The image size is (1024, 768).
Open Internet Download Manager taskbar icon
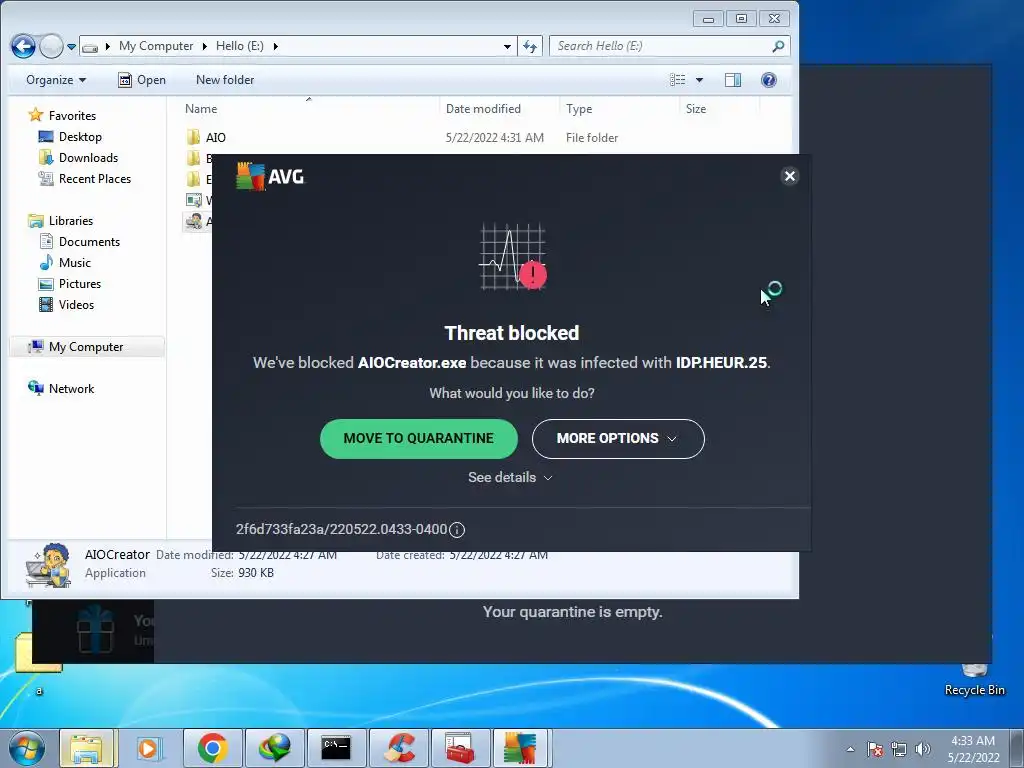tap(274, 748)
